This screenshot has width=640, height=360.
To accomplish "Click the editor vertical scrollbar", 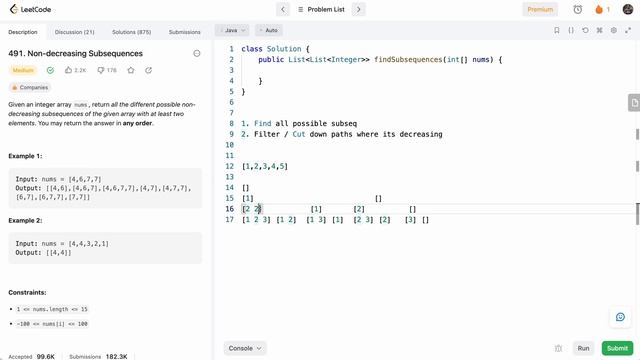I will click(637, 213).
